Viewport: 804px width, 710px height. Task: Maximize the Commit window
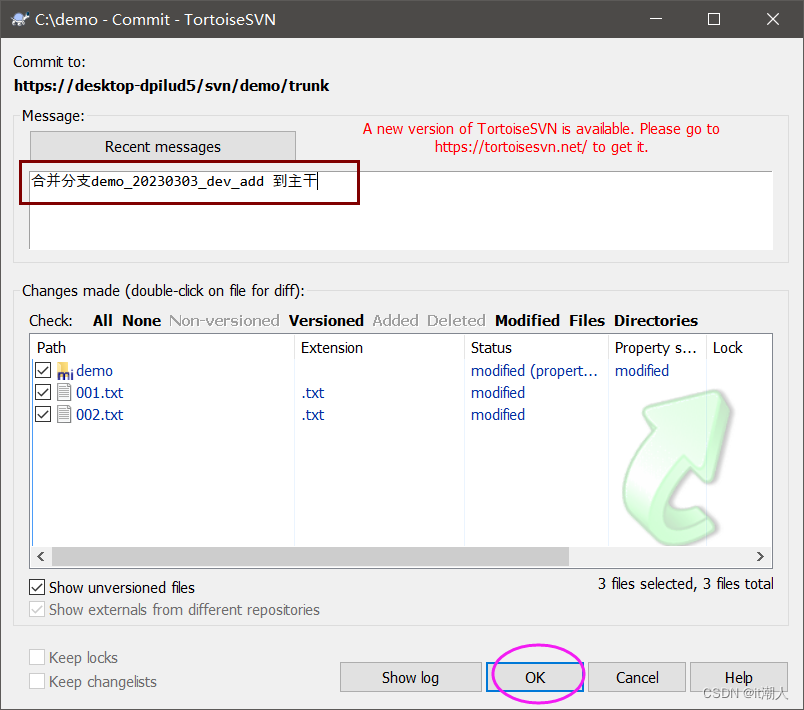(x=714, y=19)
